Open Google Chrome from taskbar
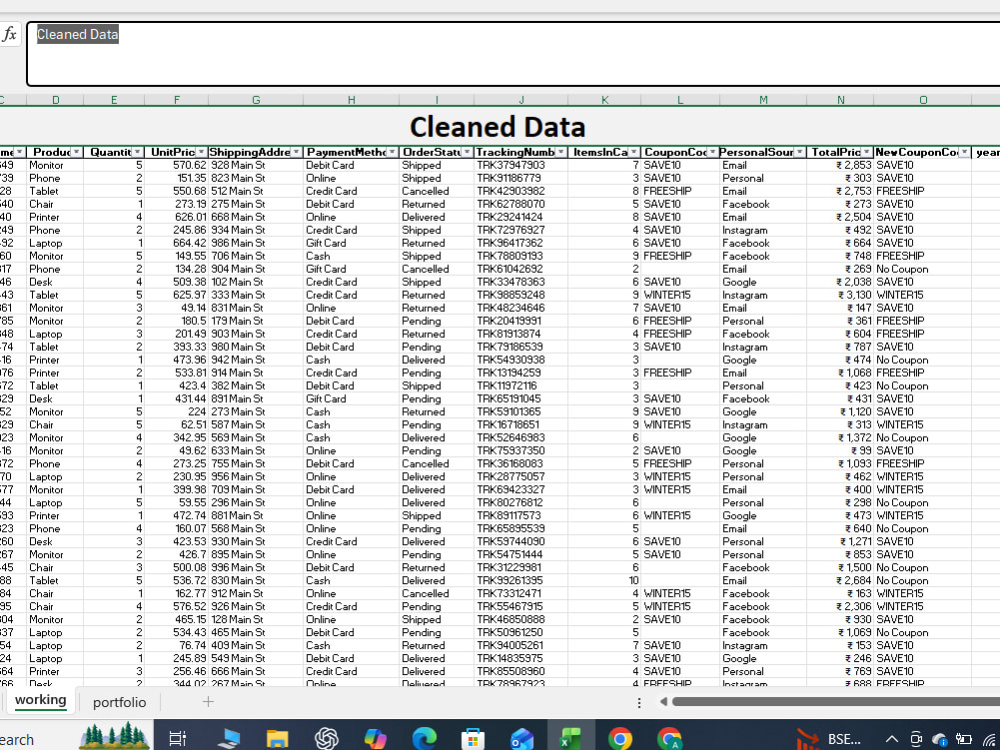Viewport: 1000px width, 750px height. coord(620,739)
